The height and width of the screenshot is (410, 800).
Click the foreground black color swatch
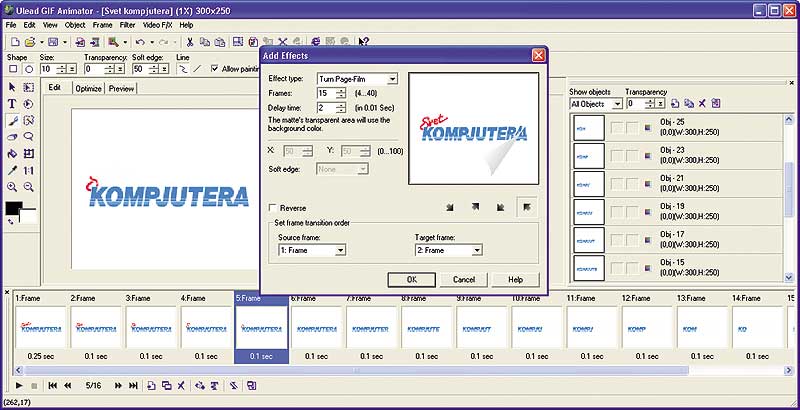13,209
